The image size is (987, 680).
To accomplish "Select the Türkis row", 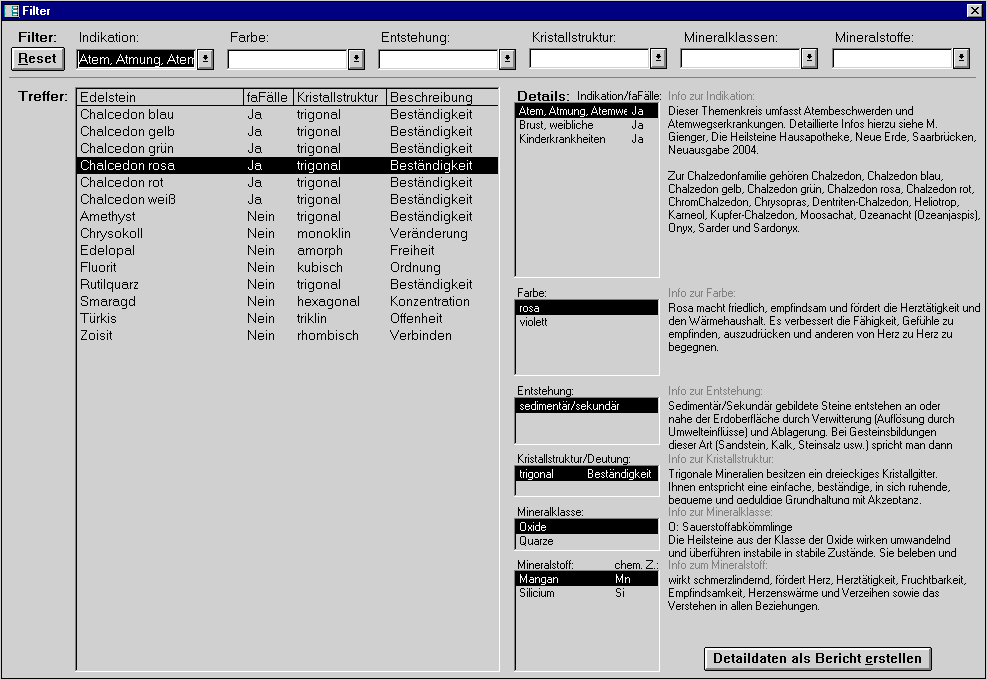I will pyautogui.click(x=288, y=319).
